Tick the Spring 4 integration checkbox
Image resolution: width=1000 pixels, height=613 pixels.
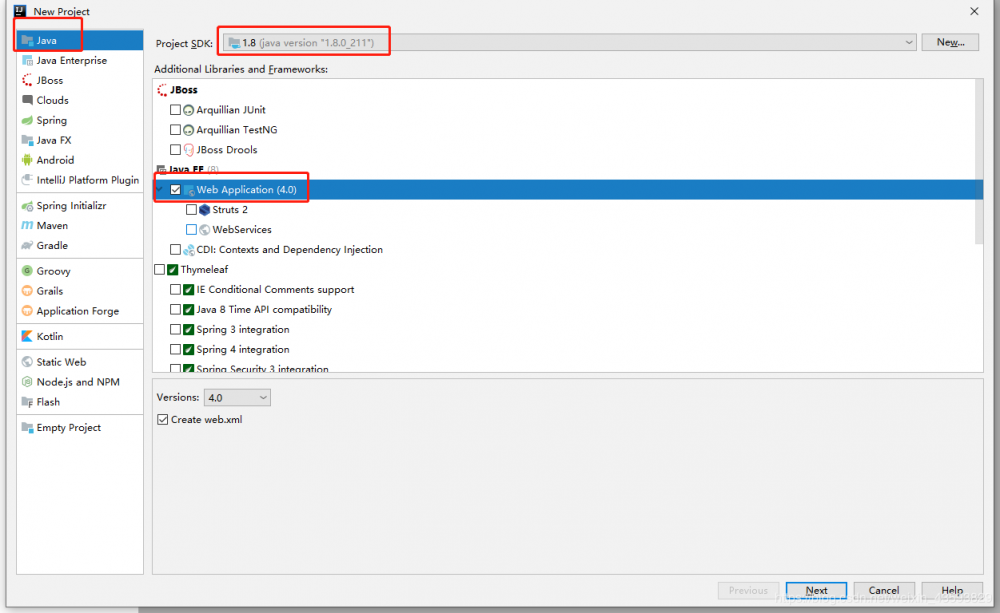tap(175, 350)
